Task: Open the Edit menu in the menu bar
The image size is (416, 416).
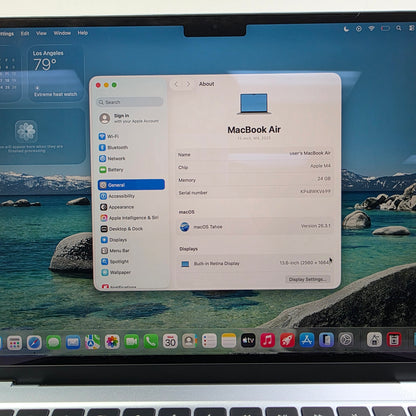Action: (x=25, y=33)
